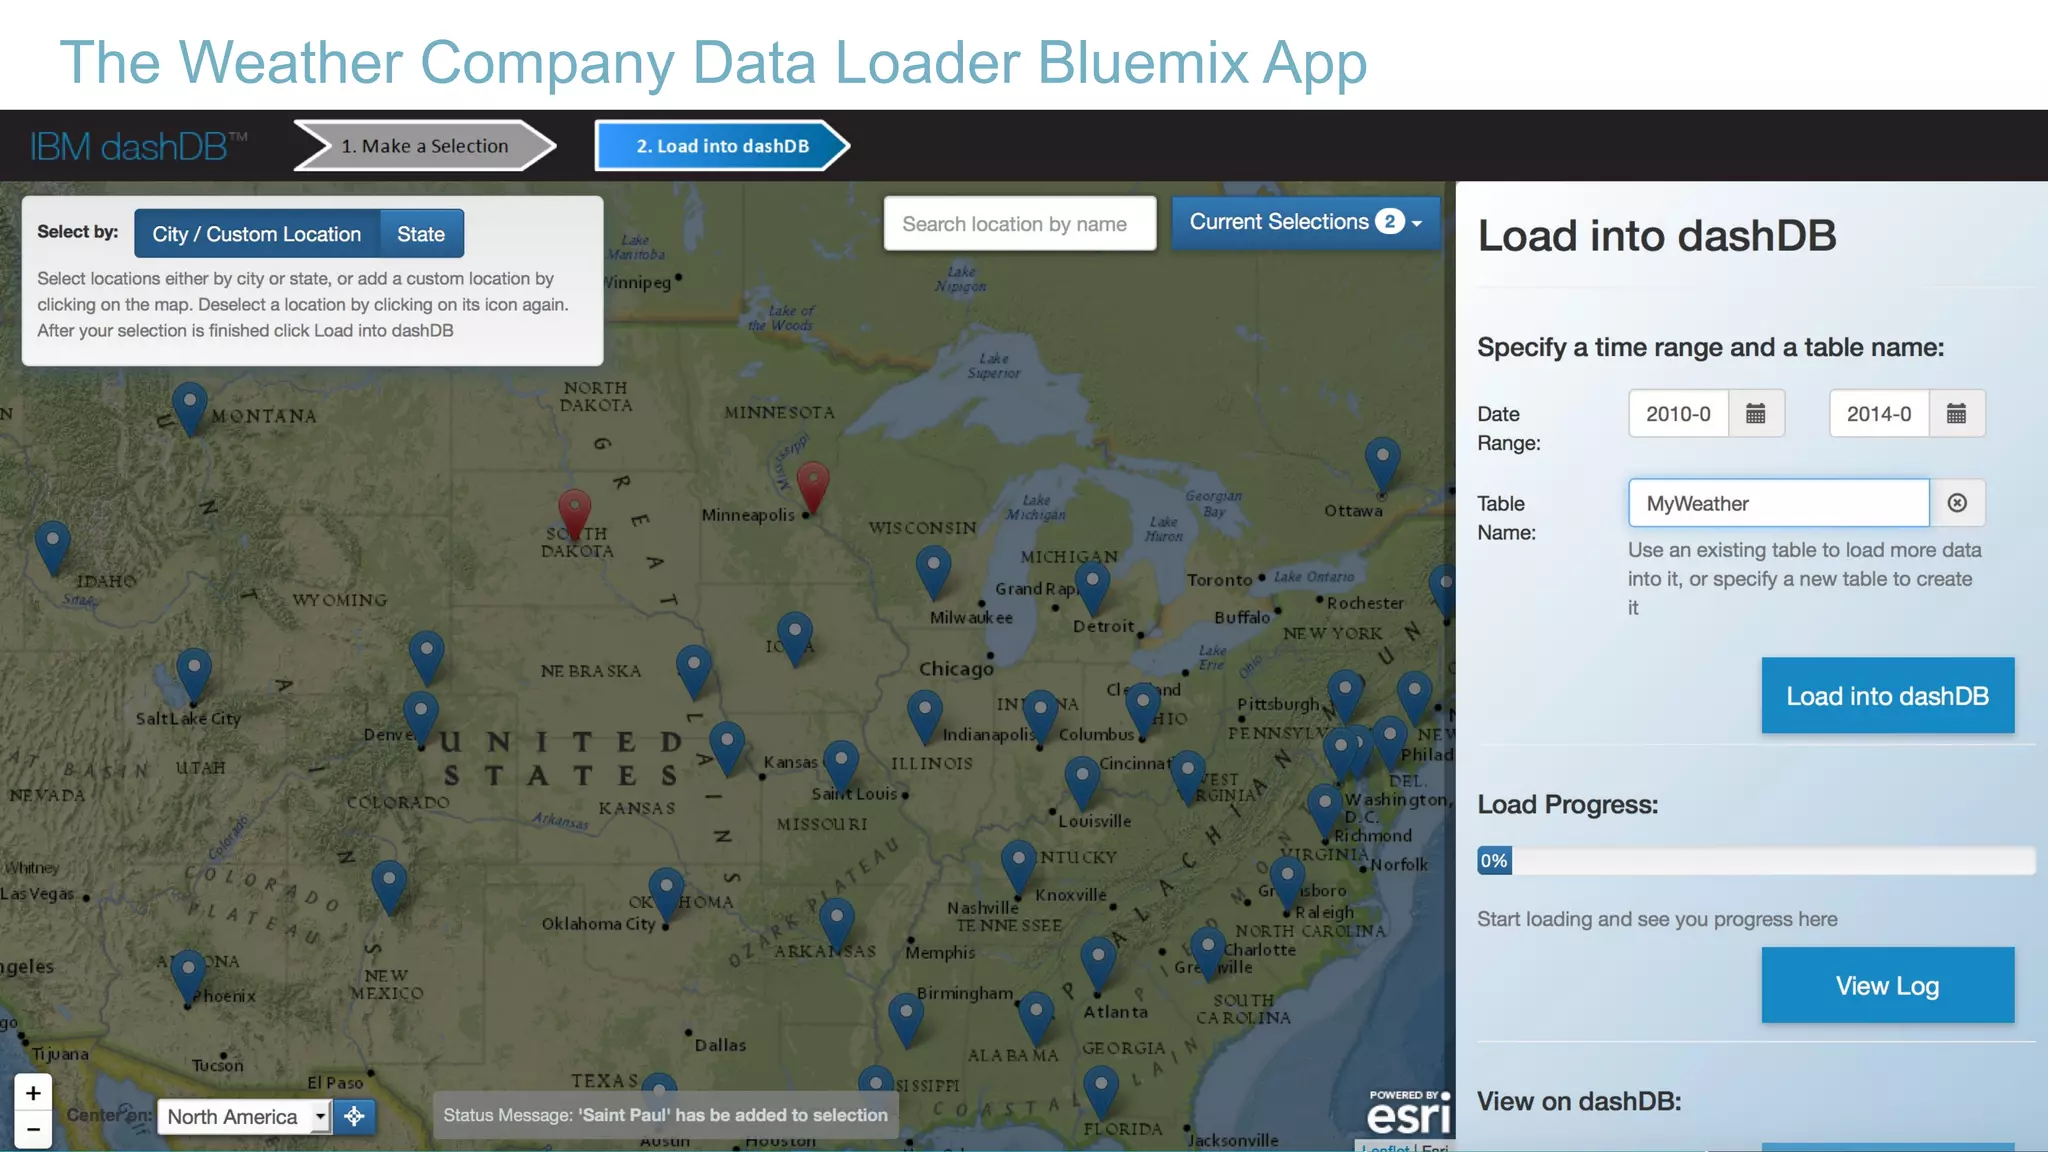This screenshot has height=1152, width=2048.
Task: Select the Montana map marker
Action: click(189, 408)
